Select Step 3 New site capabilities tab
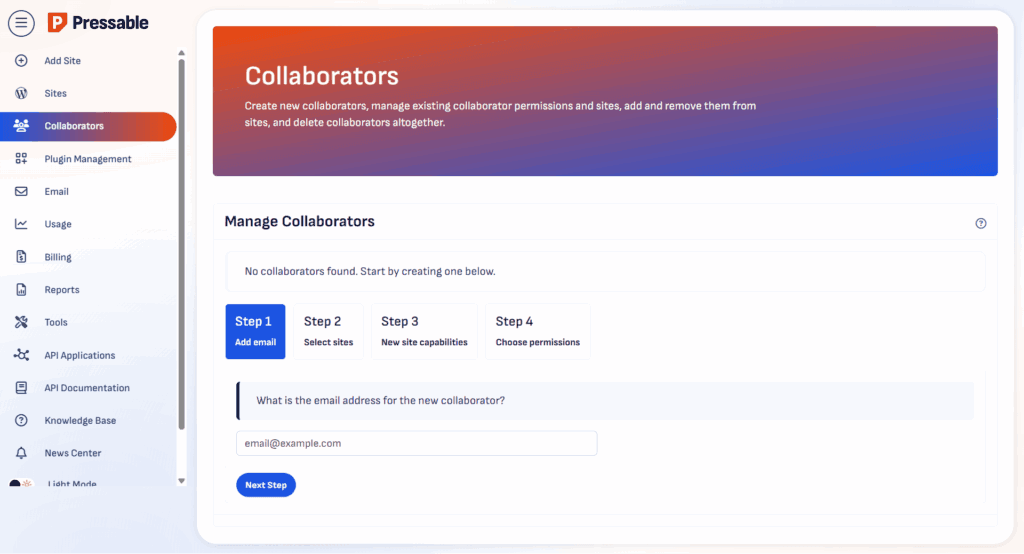 tap(424, 331)
